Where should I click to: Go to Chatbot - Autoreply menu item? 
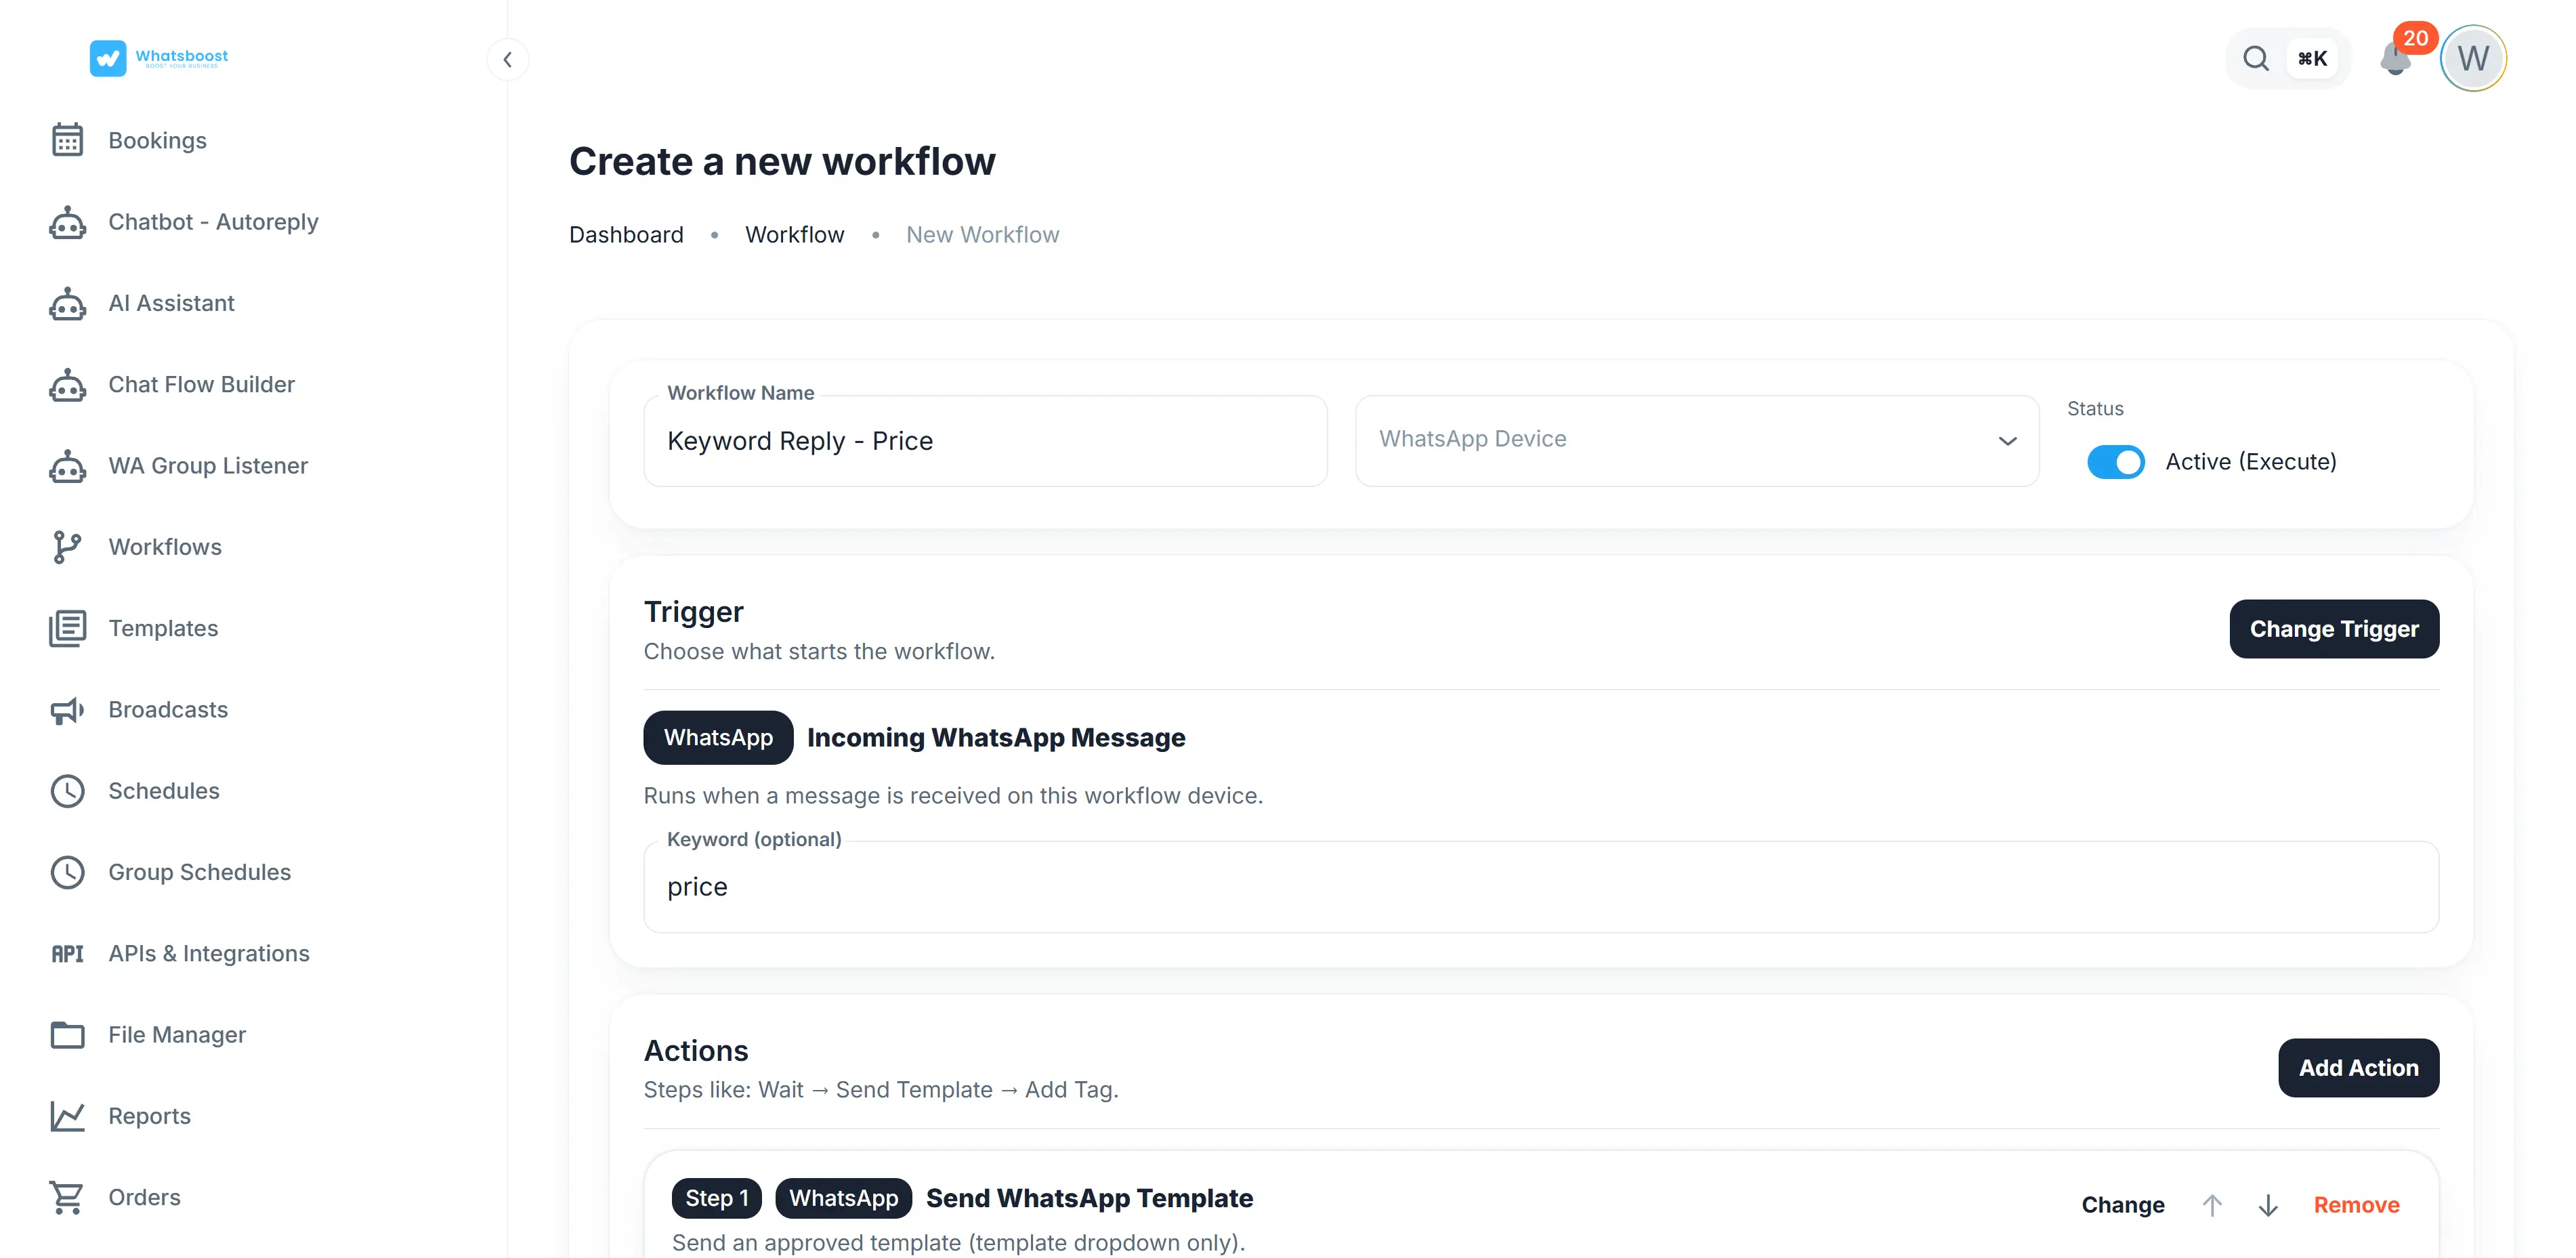pos(213,222)
